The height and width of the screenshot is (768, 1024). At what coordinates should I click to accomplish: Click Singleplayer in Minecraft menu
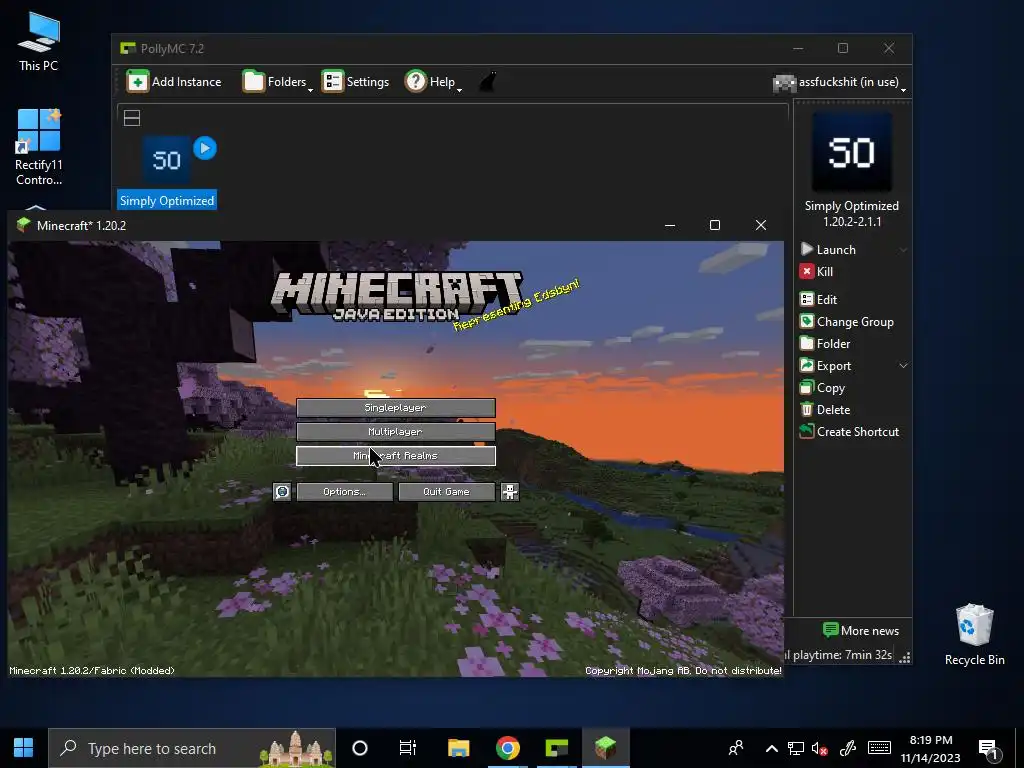tap(396, 408)
